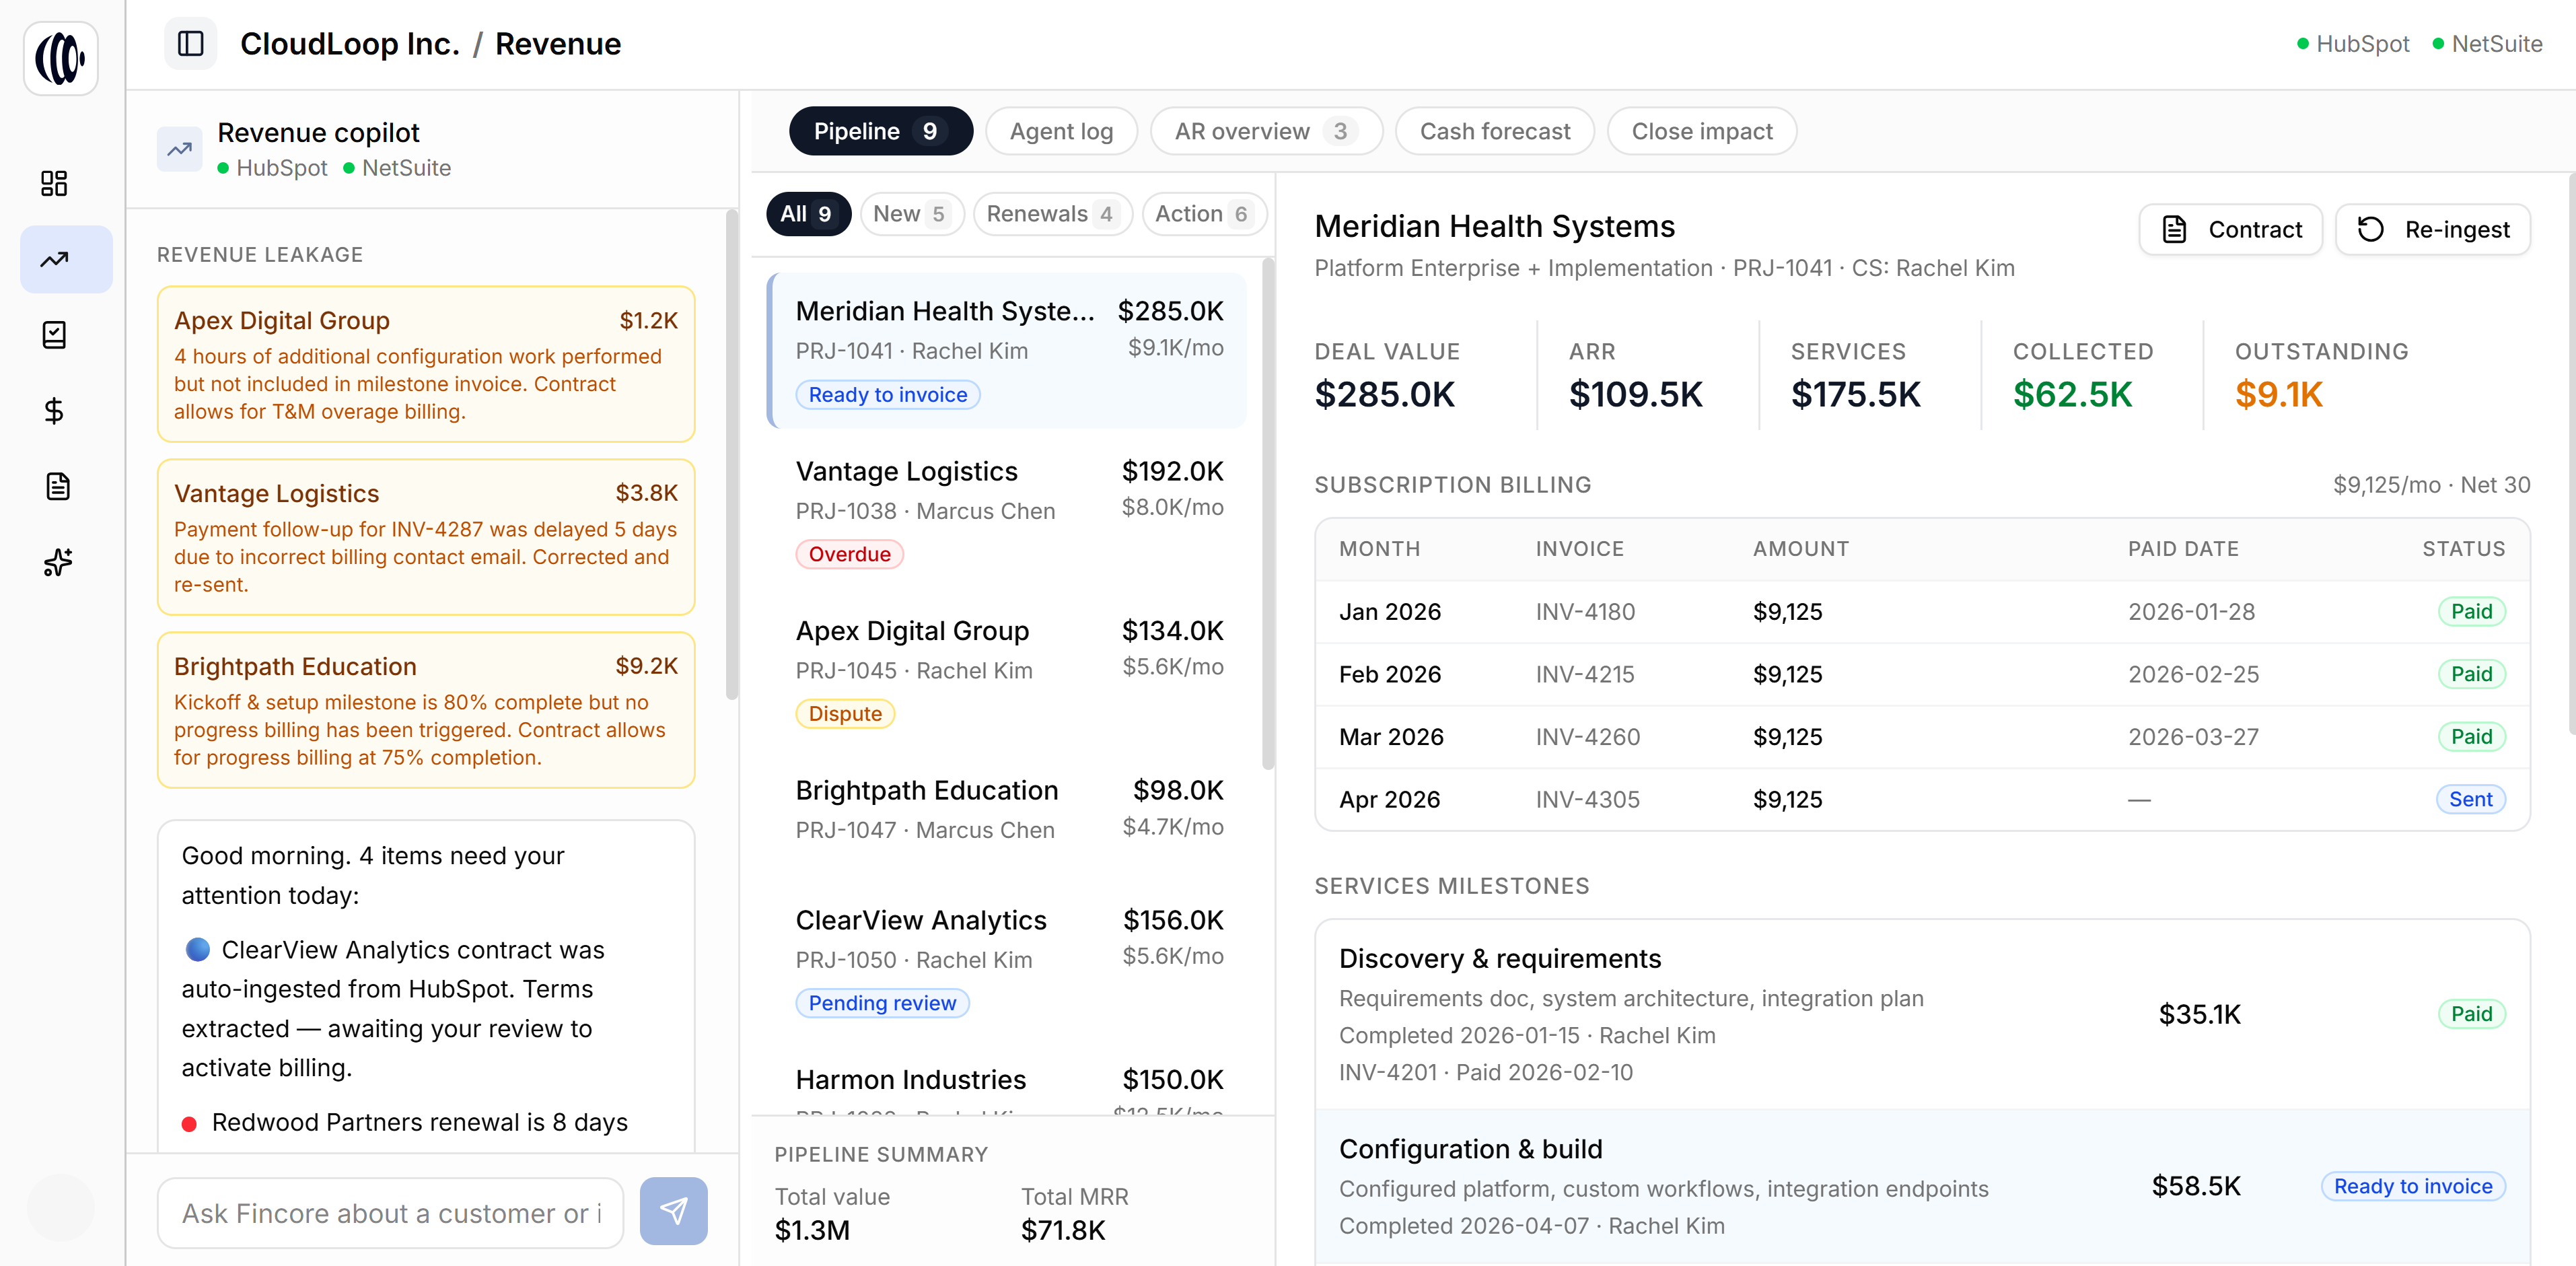2576x1266 pixels.
Task: Click invoice INV-4305 in billing table
Action: [x=1588, y=799]
